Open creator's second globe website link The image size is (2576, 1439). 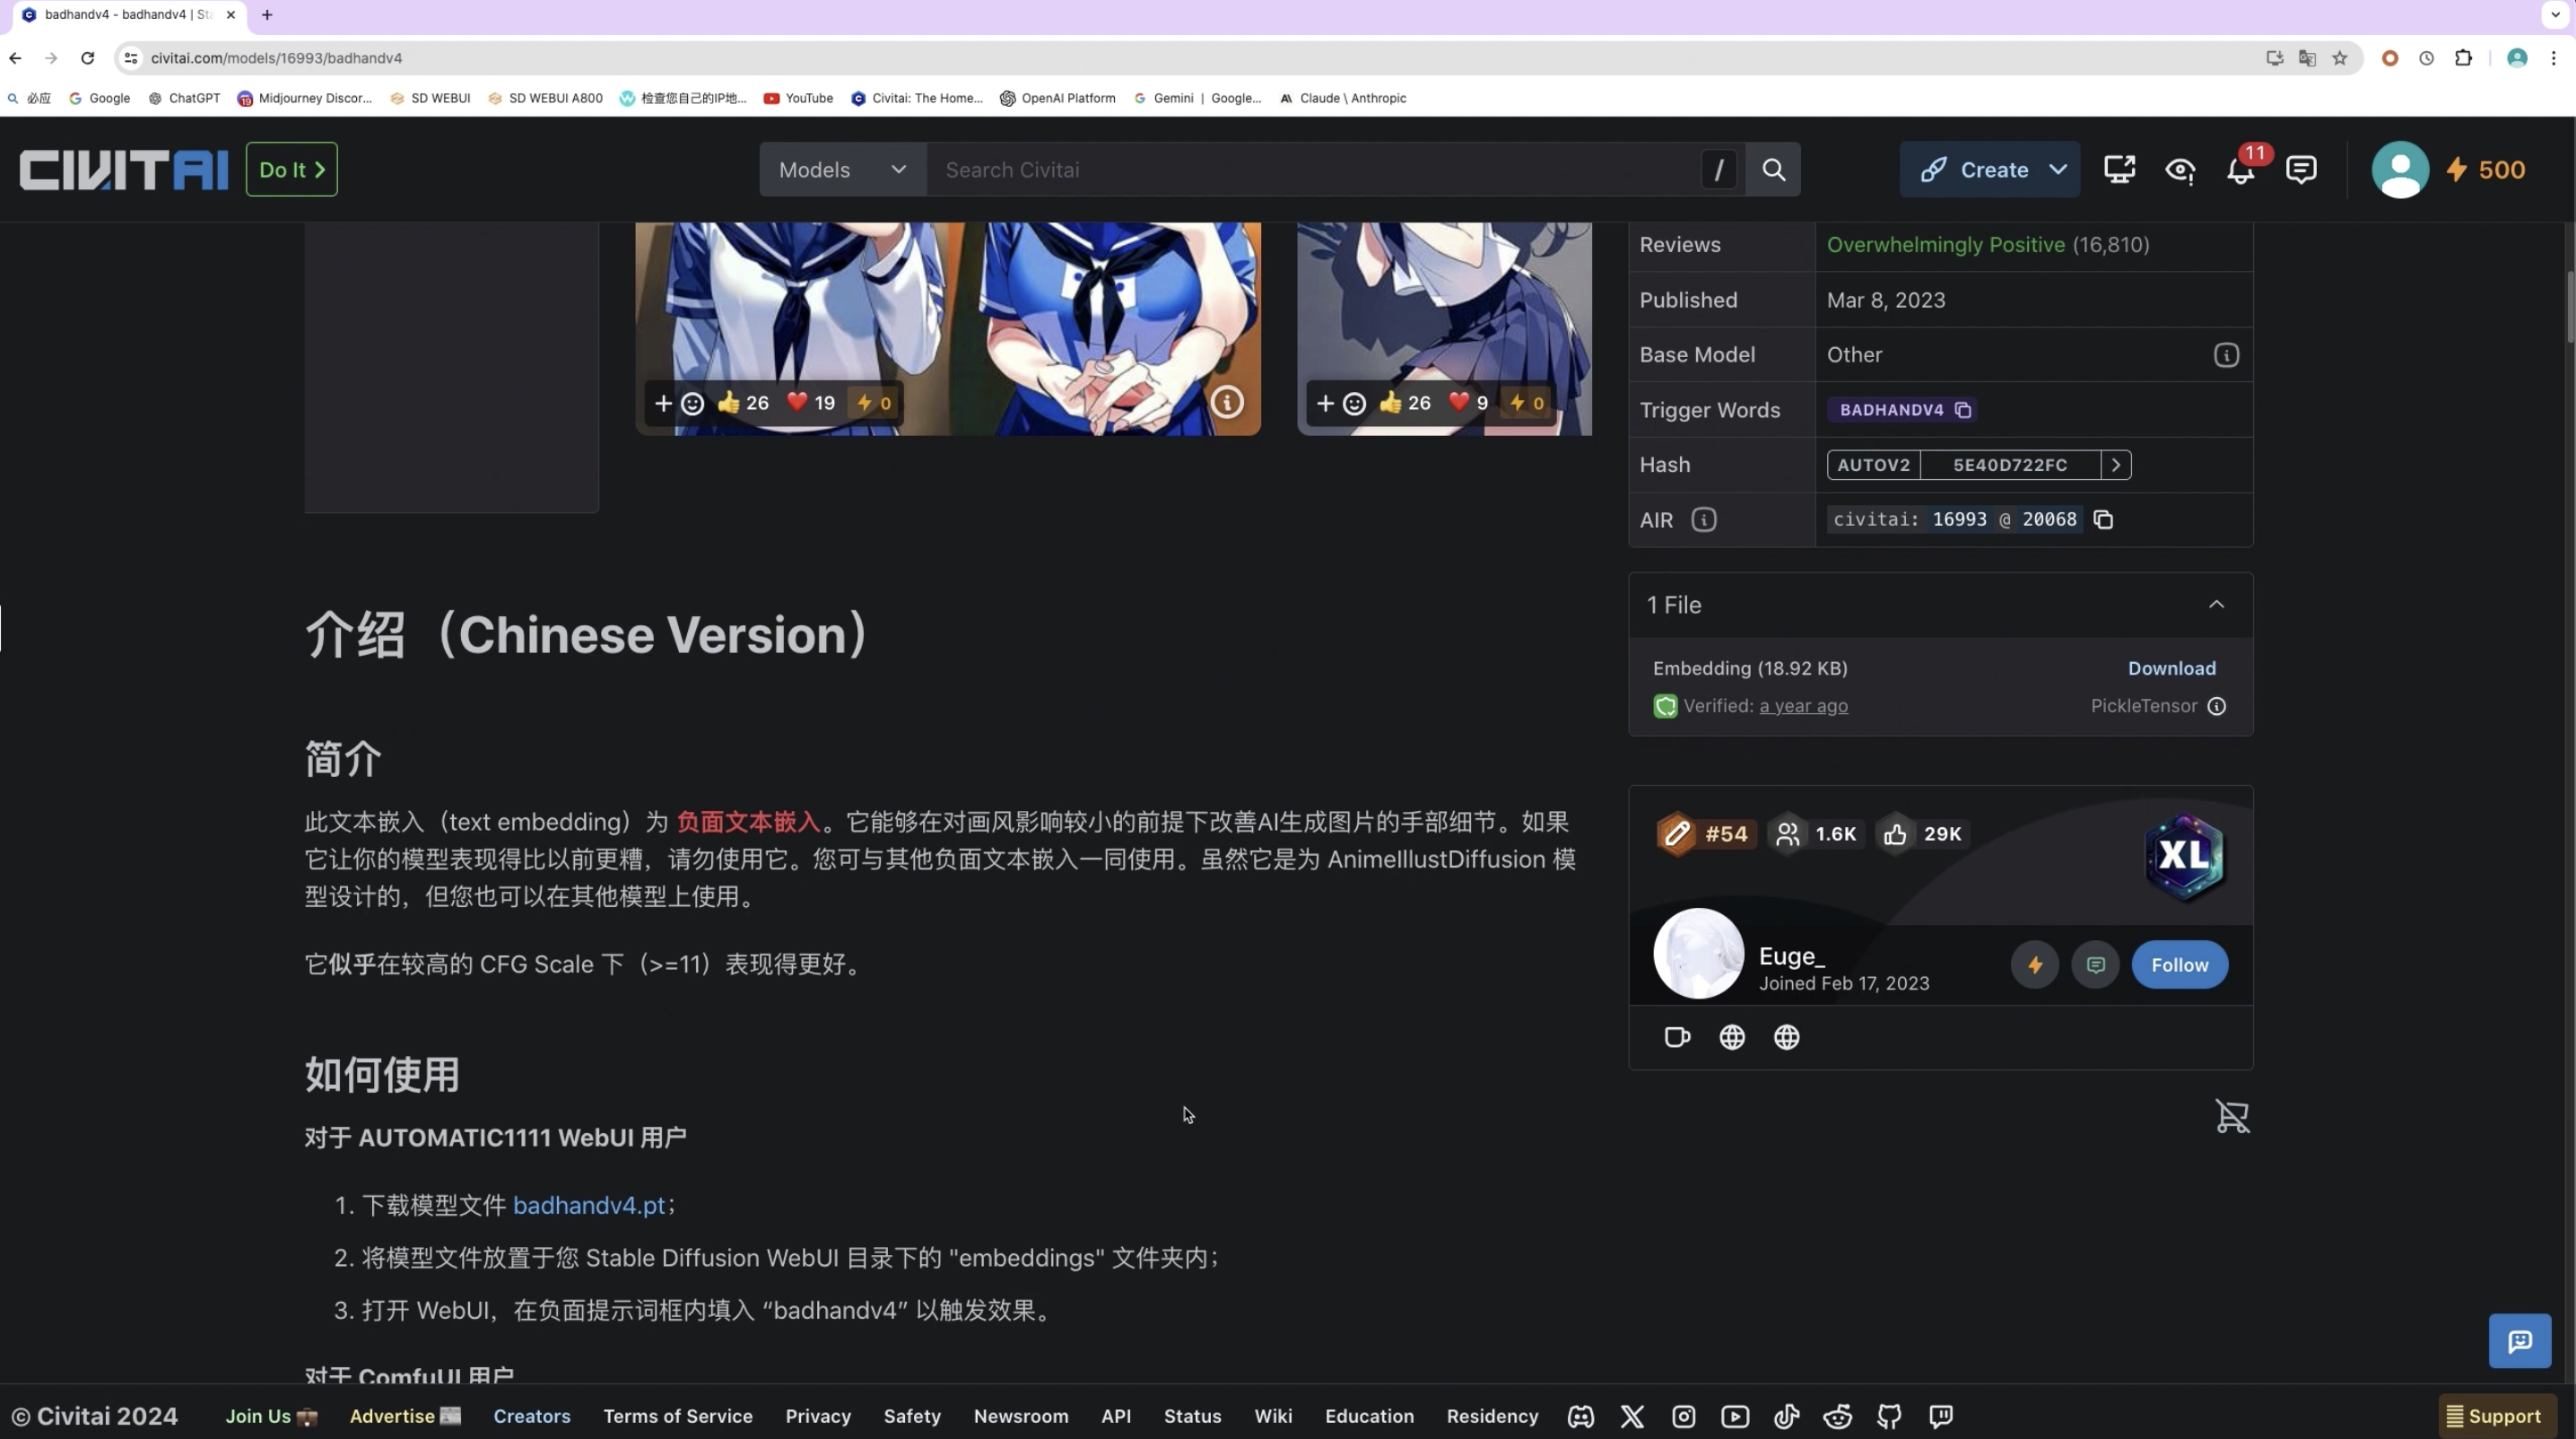coord(1786,1037)
